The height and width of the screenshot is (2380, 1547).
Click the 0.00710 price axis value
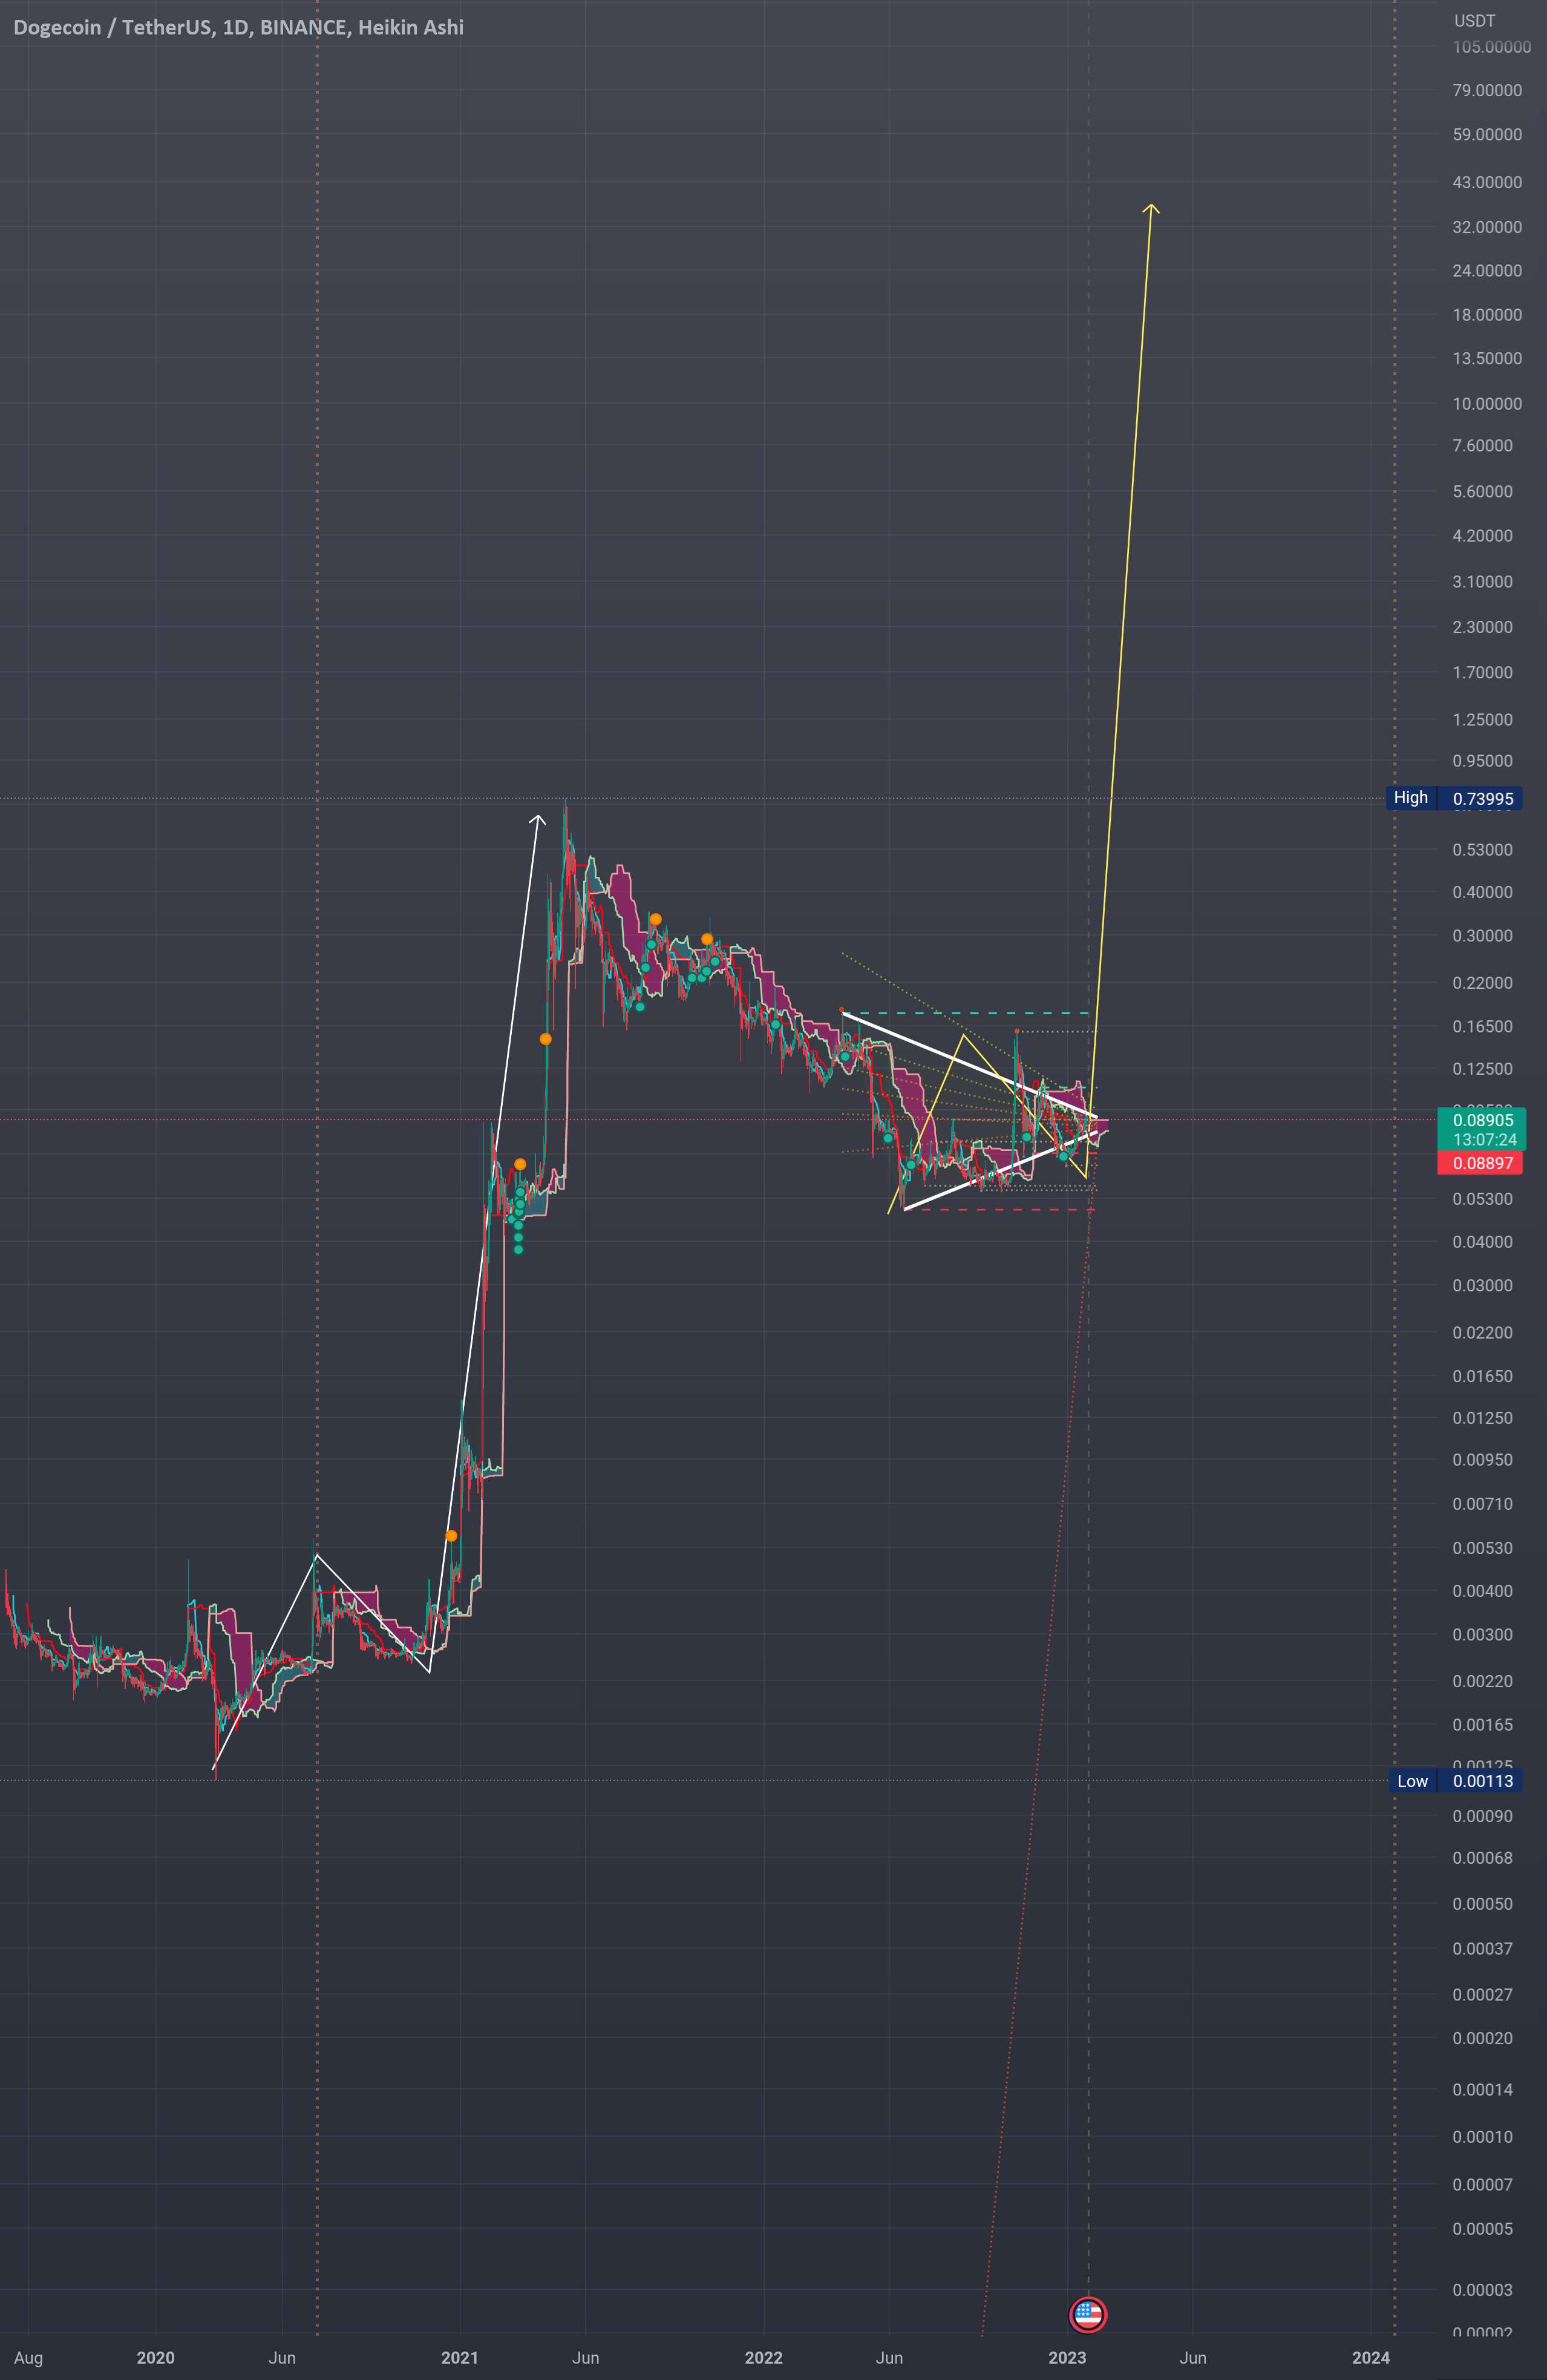pyautogui.click(x=1482, y=1504)
